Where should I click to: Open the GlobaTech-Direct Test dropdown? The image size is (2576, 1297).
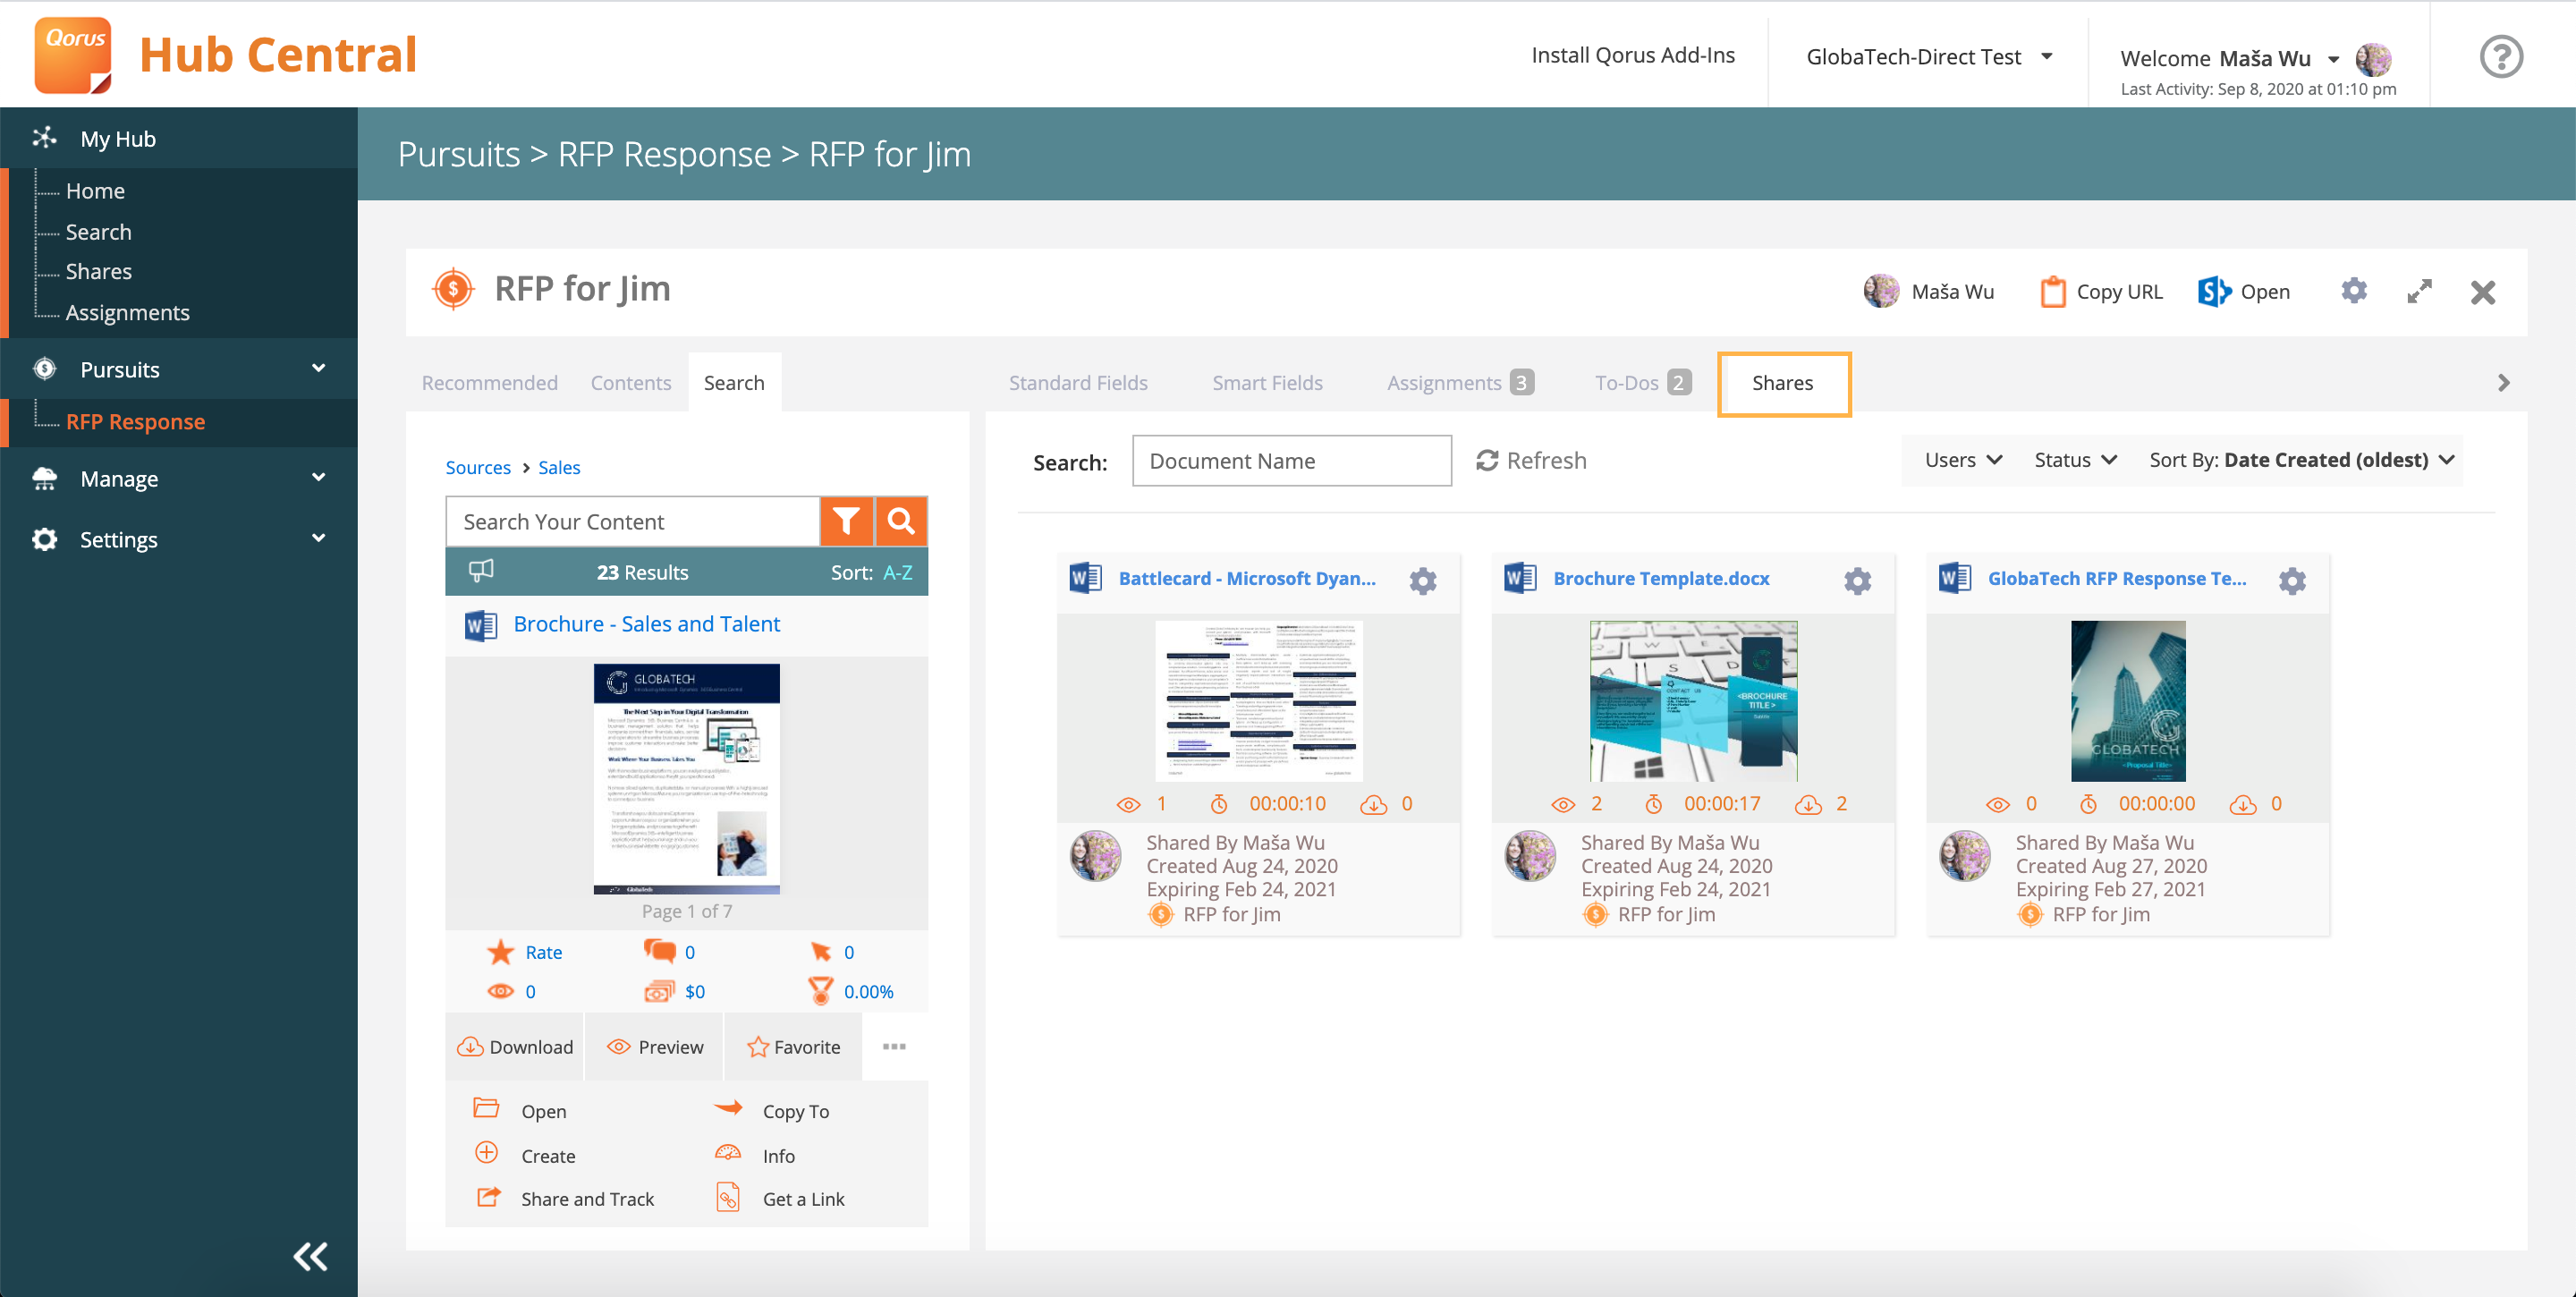pyautogui.click(x=1929, y=57)
